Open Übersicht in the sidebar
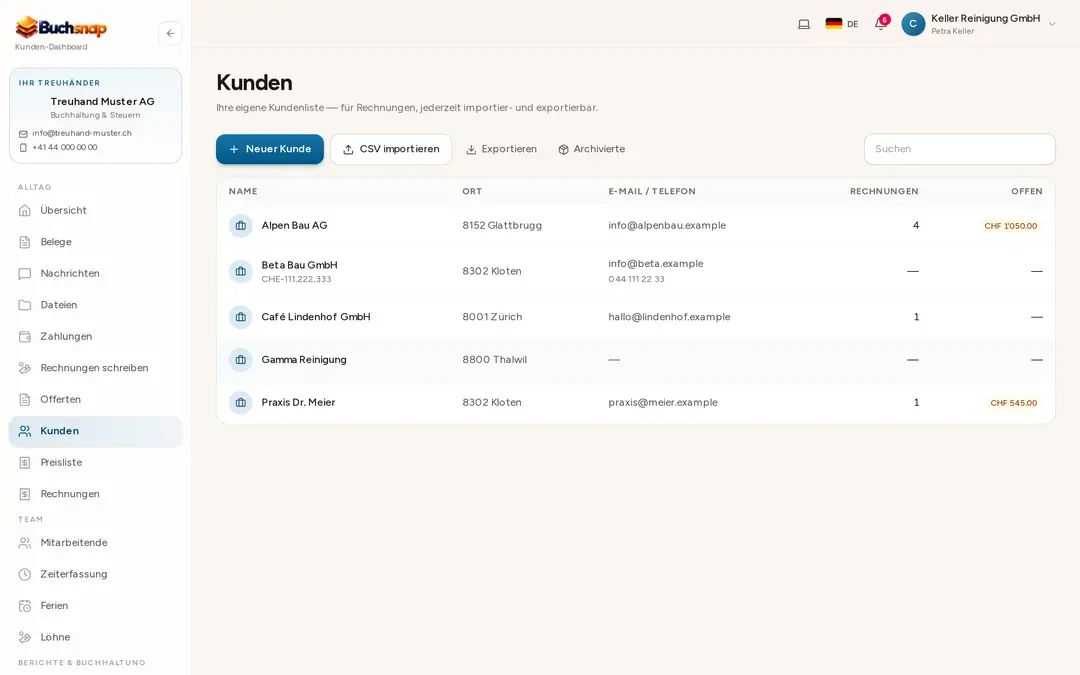 pyautogui.click(x=96, y=210)
